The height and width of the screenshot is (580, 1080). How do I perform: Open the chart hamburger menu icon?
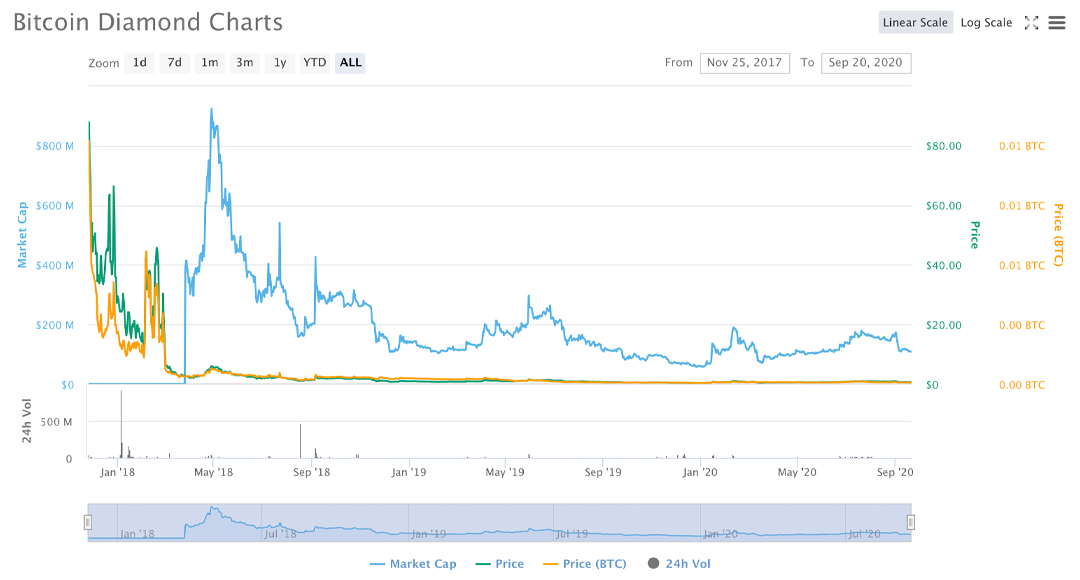click(x=1057, y=23)
